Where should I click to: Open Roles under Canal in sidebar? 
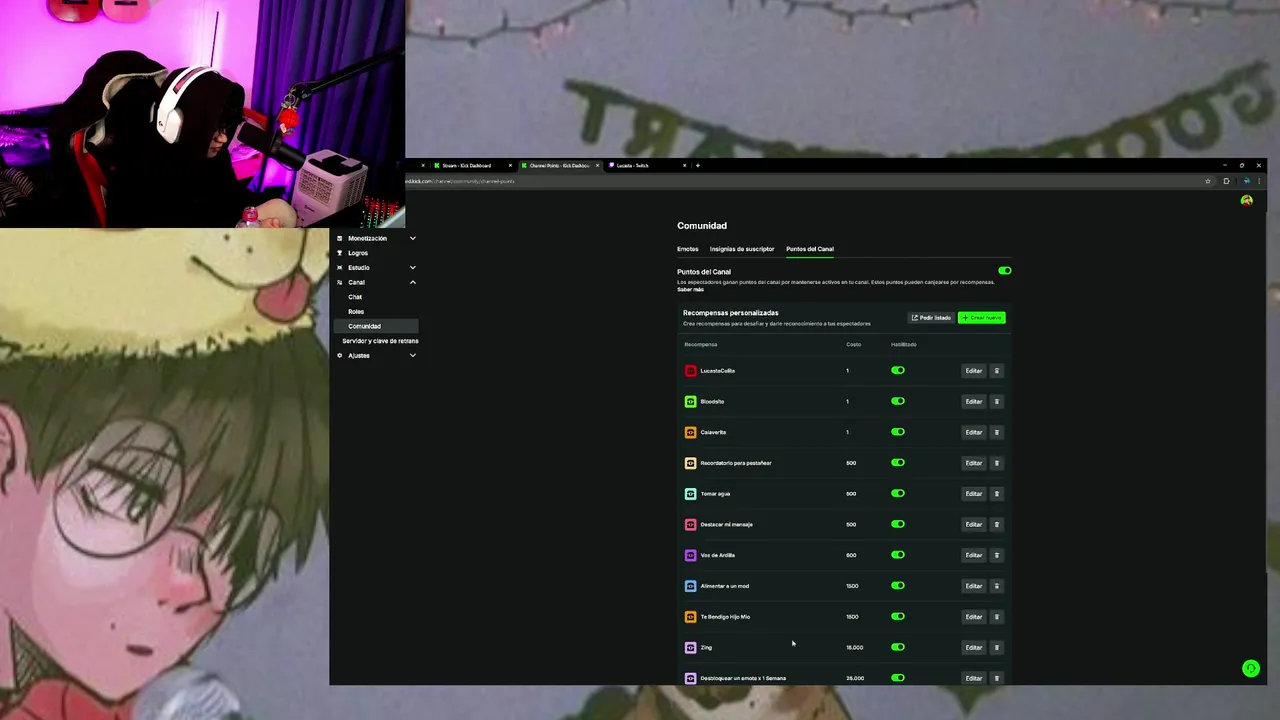pyautogui.click(x=356, y=312)
